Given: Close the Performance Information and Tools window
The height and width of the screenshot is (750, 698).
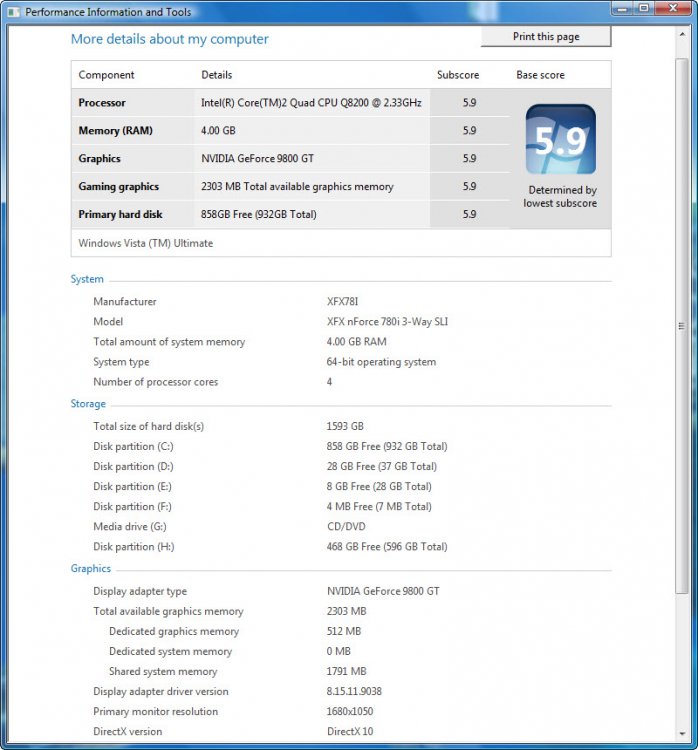Looking at the screenshot, I should 673,9.
